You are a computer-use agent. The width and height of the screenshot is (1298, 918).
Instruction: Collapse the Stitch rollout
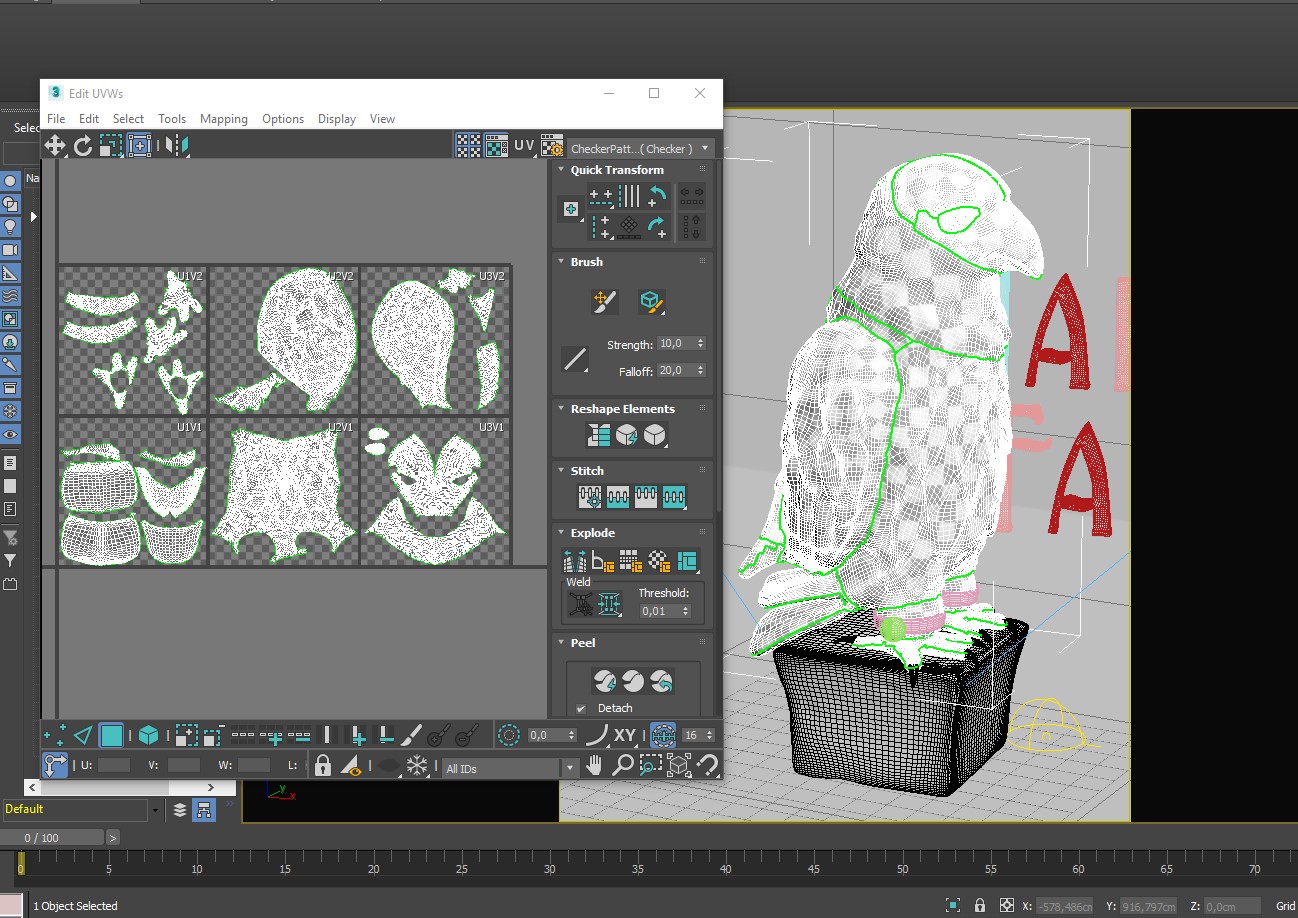coord(560,471)
